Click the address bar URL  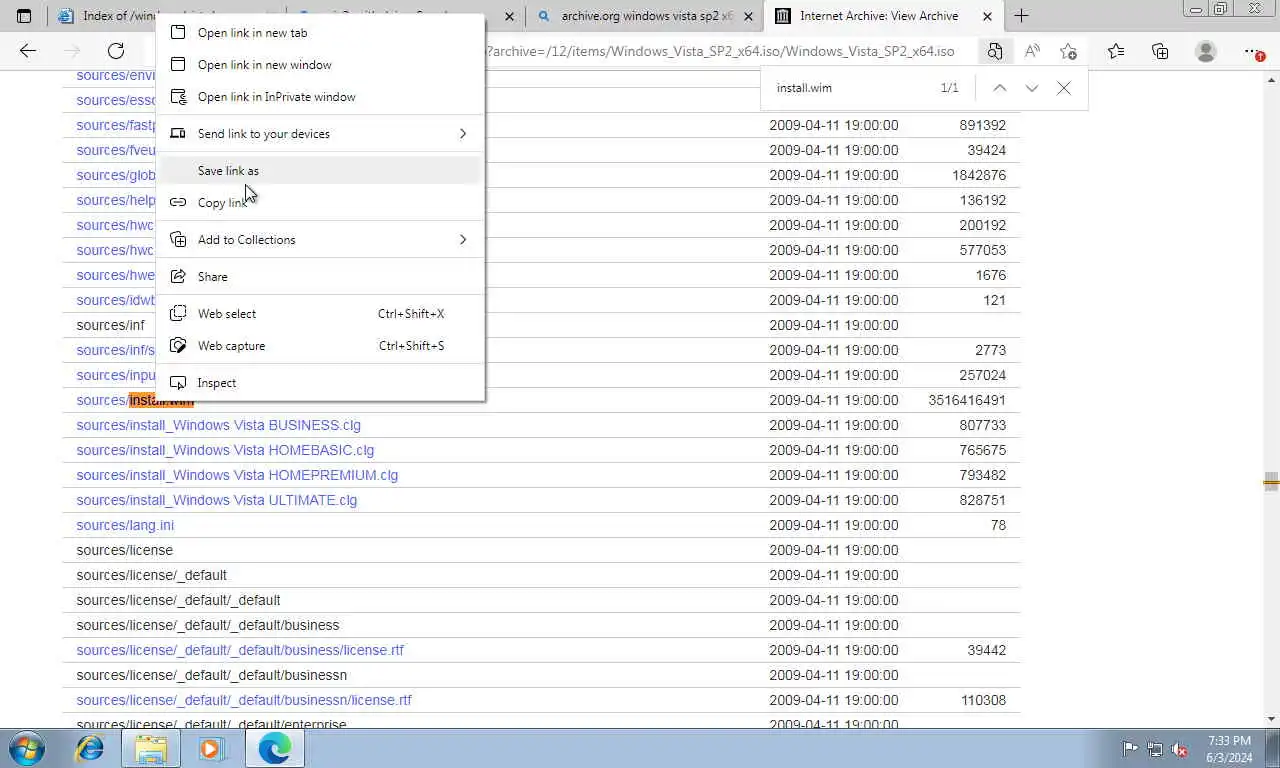click(720, 51)
